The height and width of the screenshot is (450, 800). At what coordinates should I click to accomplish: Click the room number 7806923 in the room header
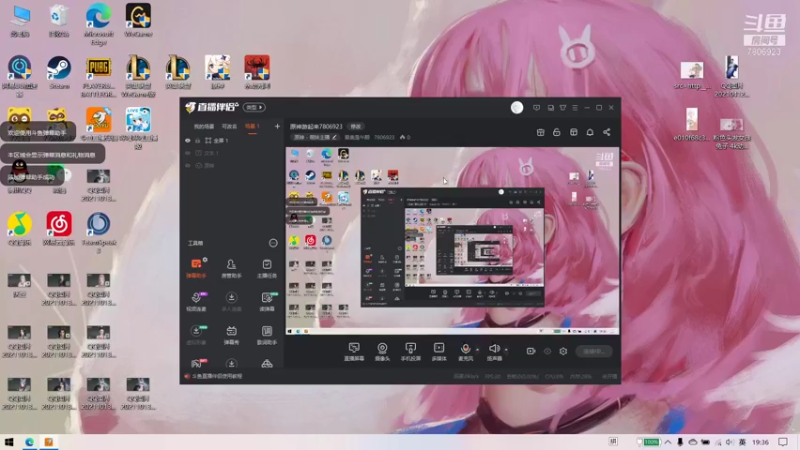pyautogui.click(x=384, y=137)
